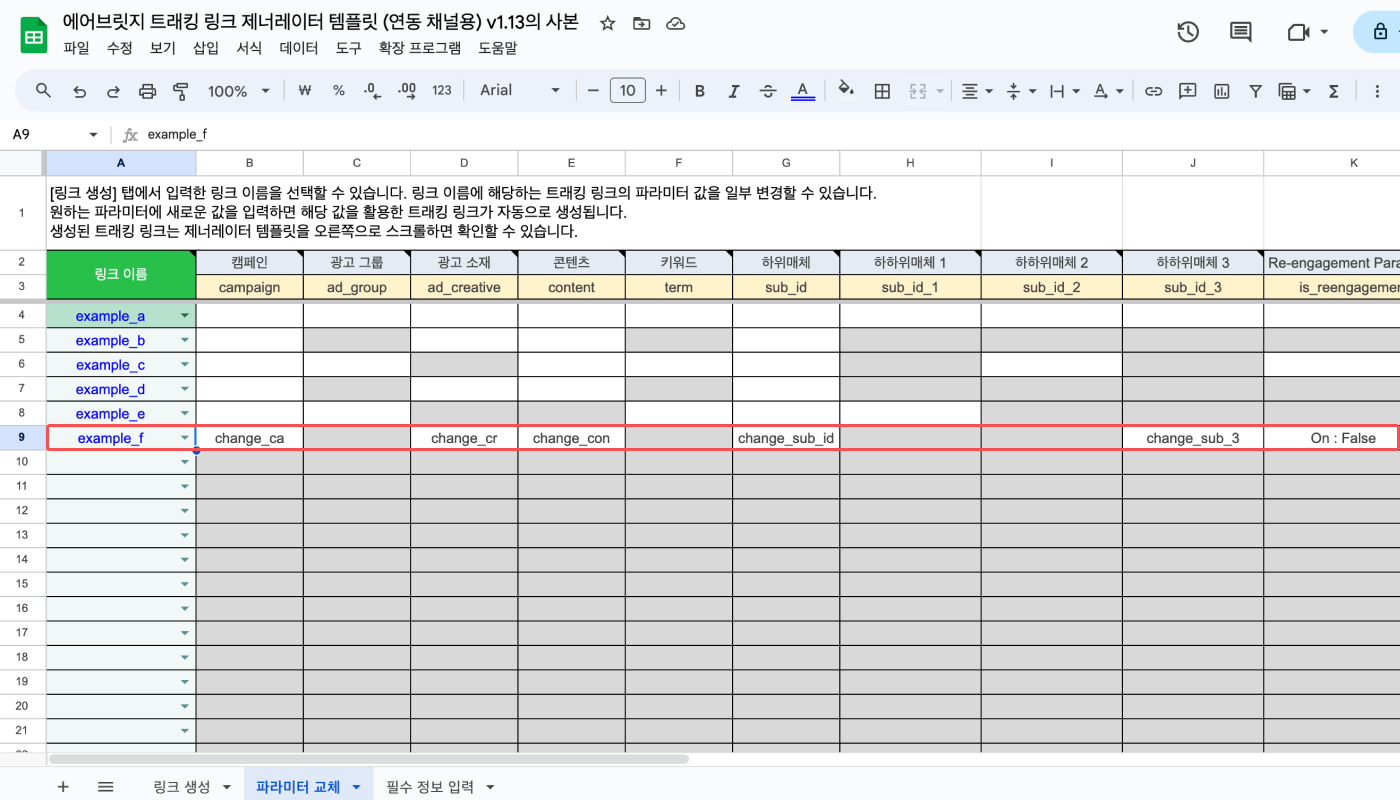Screen dimensions: 1400x800
Task: Star this spreadsheet document
Action: click(607, 23)
